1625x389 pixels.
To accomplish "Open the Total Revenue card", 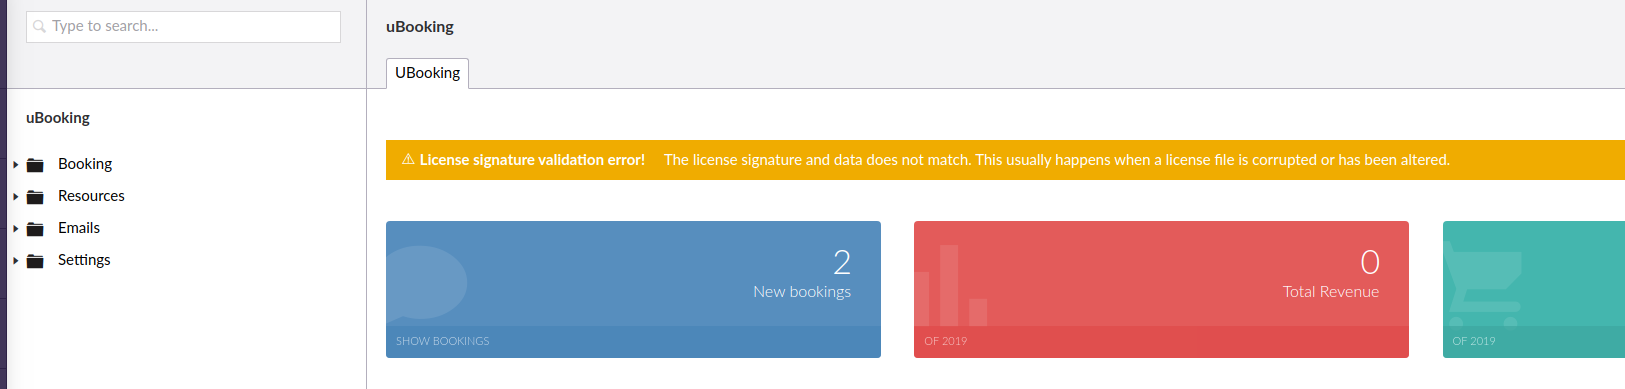I will (1161, 289).
